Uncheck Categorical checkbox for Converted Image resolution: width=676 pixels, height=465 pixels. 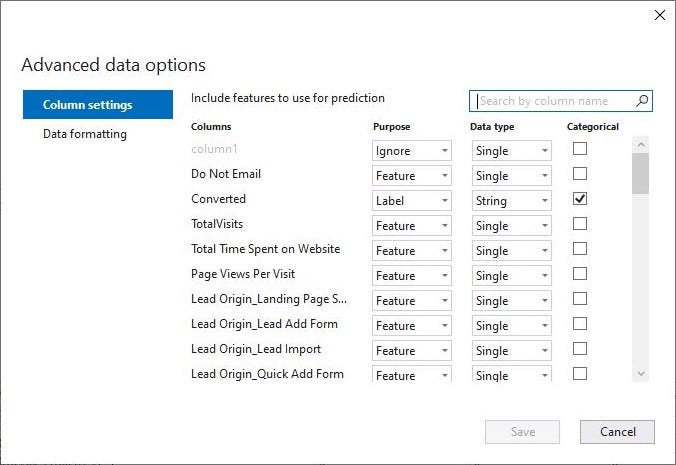580,199
